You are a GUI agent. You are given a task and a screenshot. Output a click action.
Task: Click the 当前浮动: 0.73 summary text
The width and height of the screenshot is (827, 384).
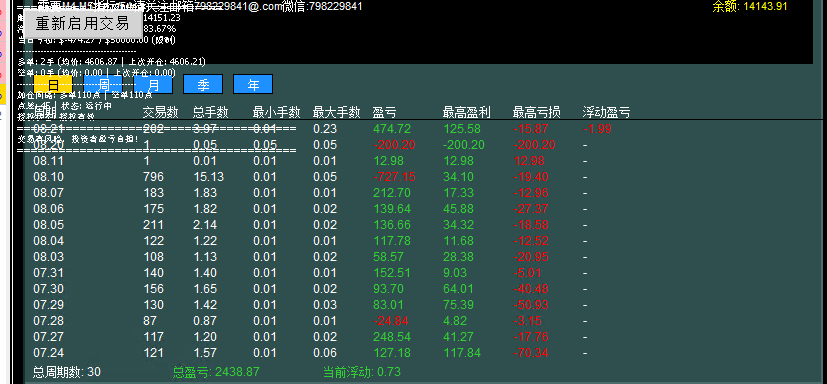click(x=362, y=372)
